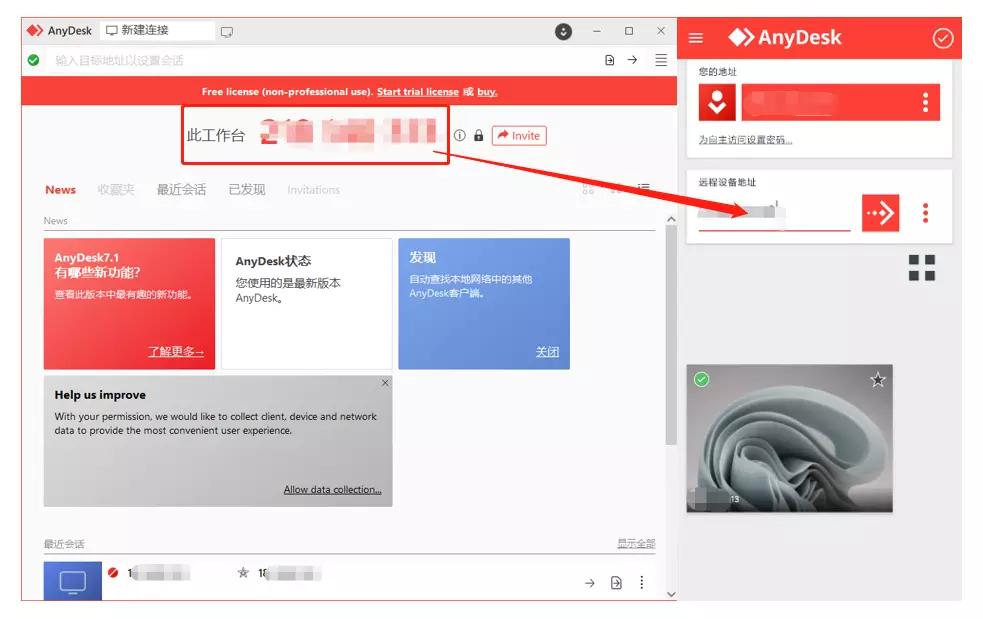This screenshot has height=619, width=983.
Task: Select the monitor grid icon in the right panel
Action: [921, 268]
